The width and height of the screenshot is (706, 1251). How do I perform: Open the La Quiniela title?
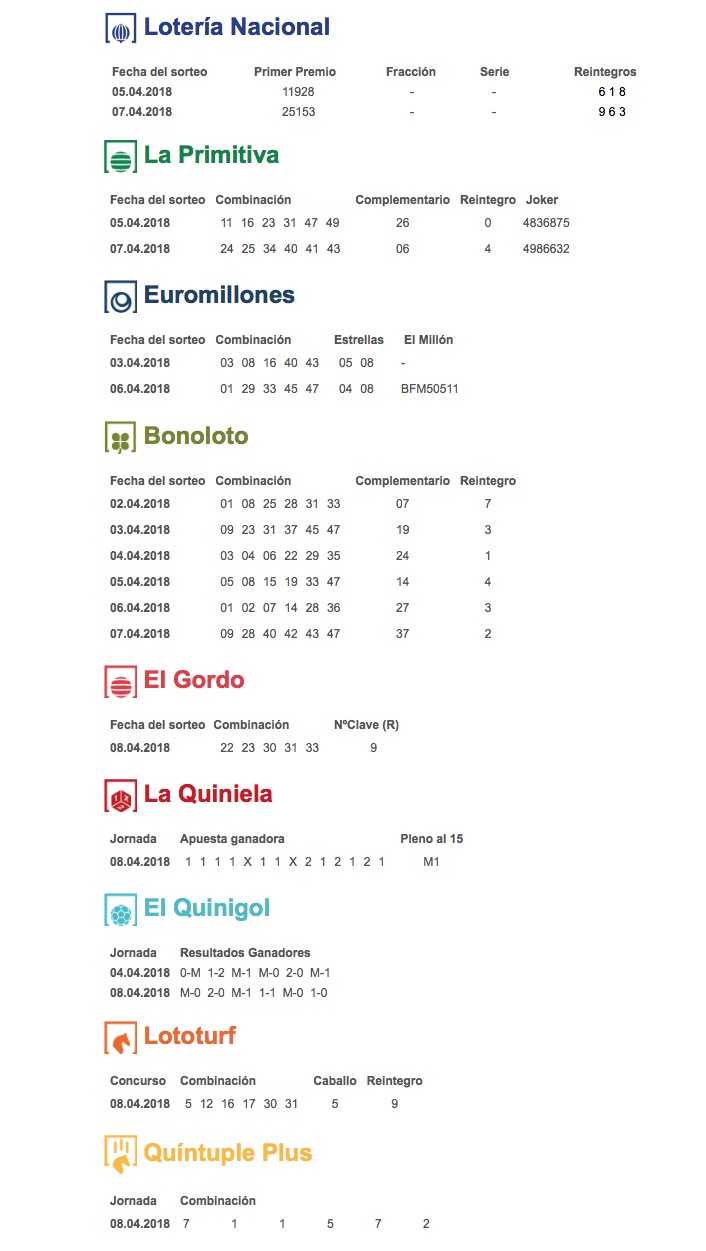click(208, 795)
